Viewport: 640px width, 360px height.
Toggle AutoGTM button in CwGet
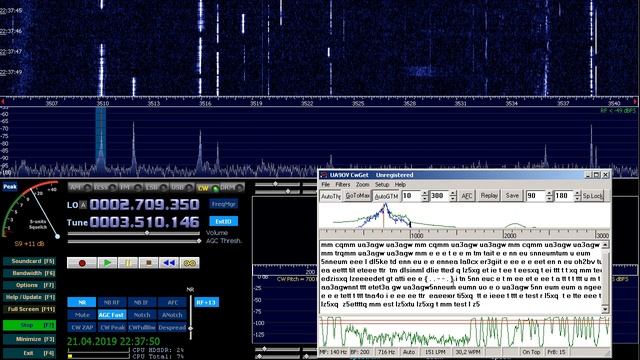pos(386,196)
